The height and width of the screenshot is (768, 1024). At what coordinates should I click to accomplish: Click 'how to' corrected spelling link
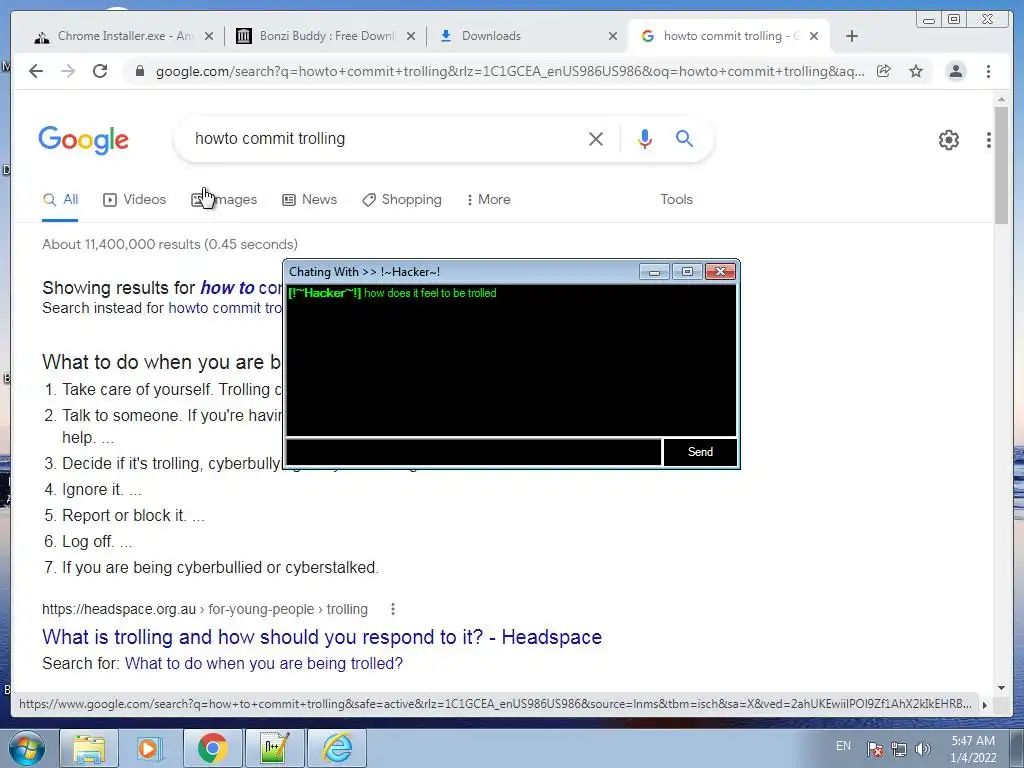[x=227, y=287]
